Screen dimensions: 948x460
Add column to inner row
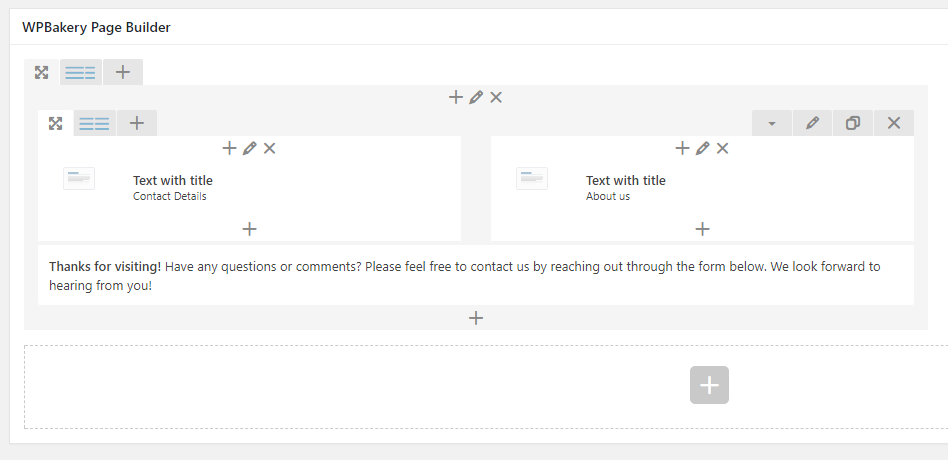tap(137, 123)
